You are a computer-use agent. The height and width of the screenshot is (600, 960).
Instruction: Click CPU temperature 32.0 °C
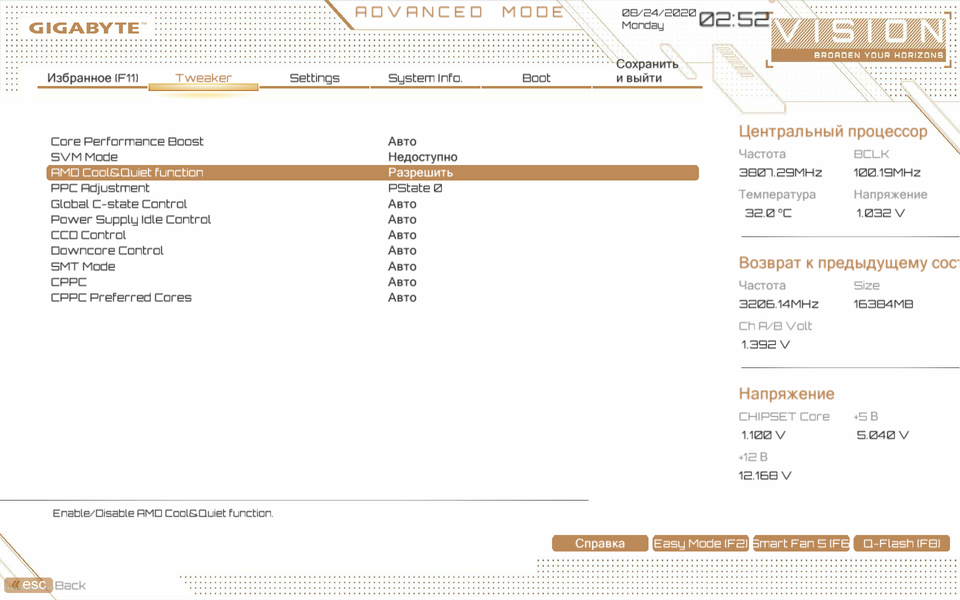tap(768, 213)
